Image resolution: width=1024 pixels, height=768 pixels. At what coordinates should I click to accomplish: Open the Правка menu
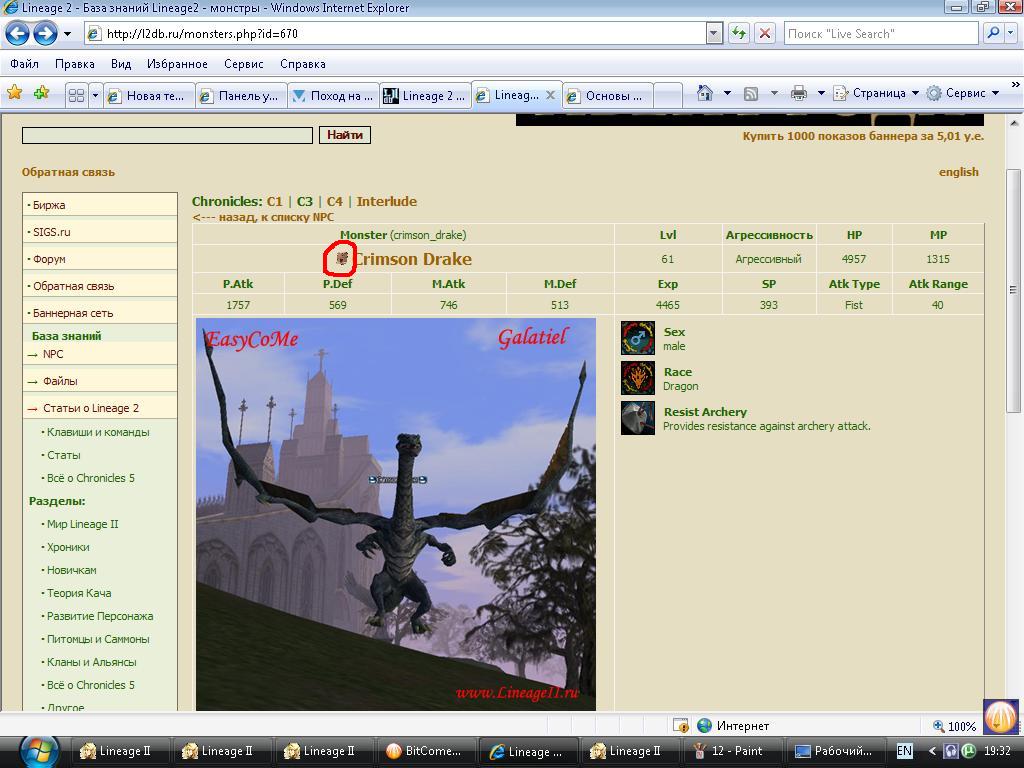click(74, 64)
